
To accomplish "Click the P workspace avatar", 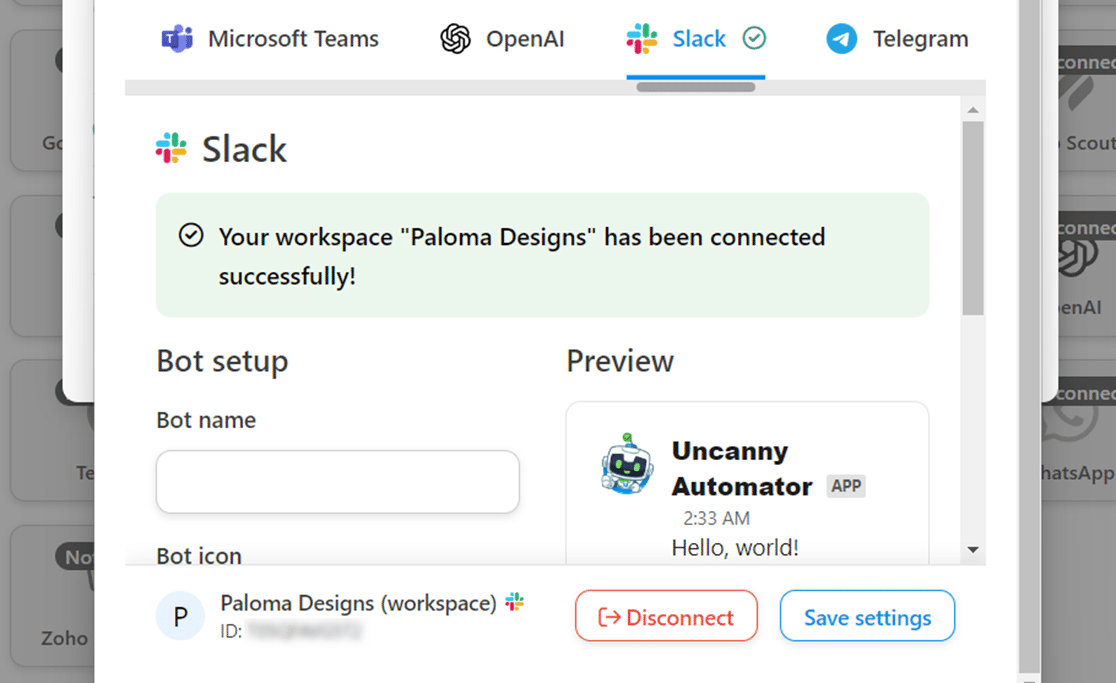I will coord(181,616).
